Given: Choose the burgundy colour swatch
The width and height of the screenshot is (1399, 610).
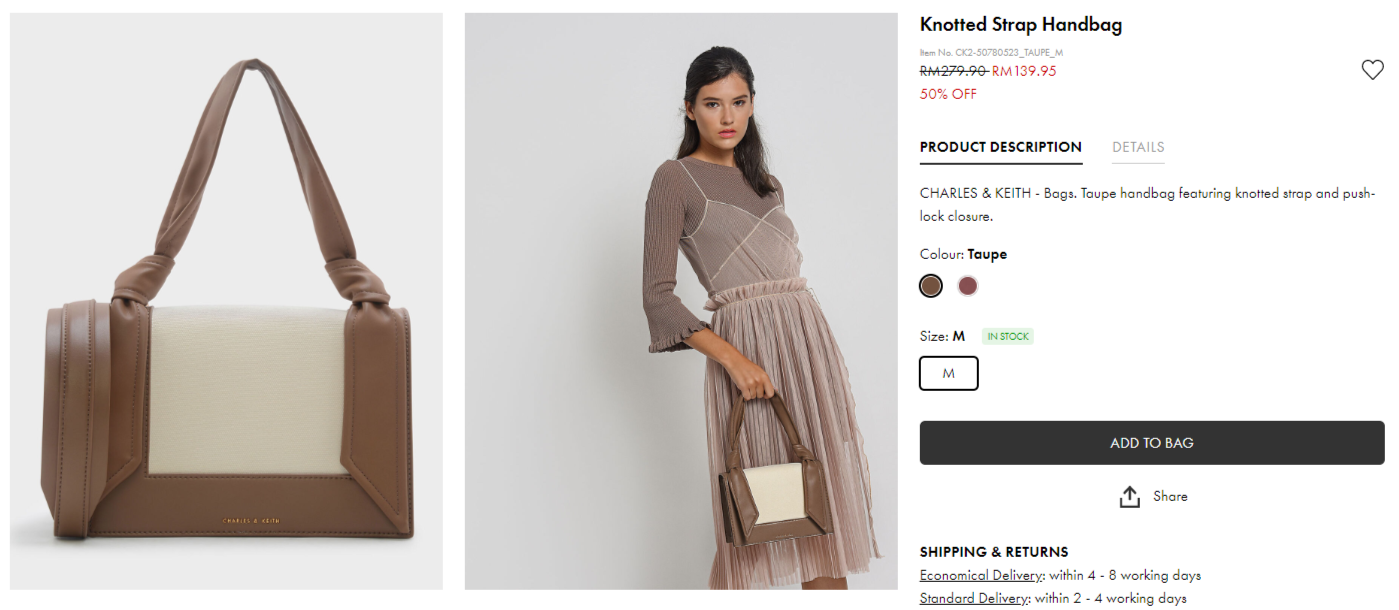Looking at the screenshot, I should click(967, 286).
